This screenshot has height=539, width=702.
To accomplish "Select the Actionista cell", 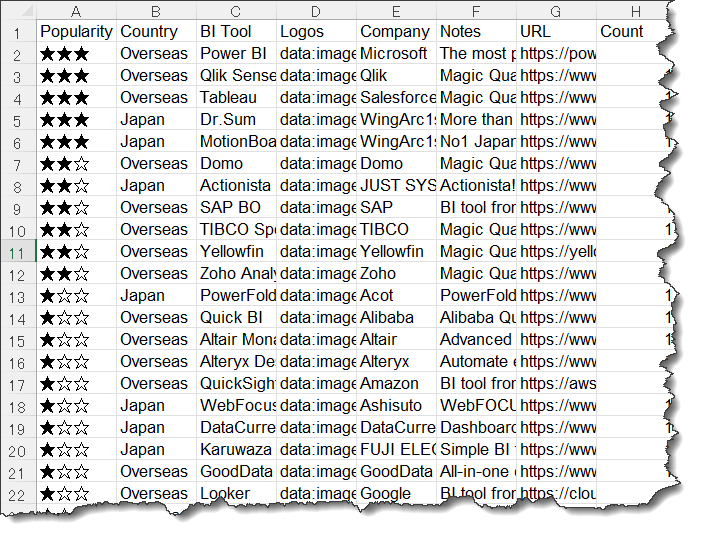I will pyautogui.click(x=236, y=185).
